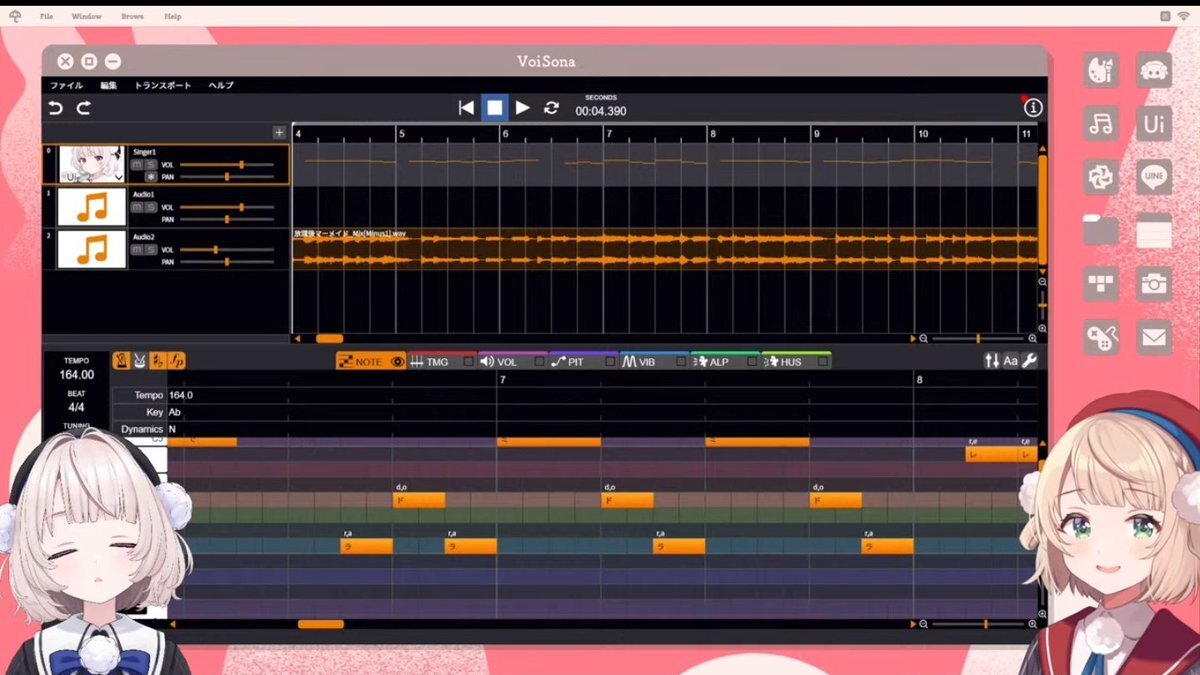1200x675 pixels.
Task: Expand the Singer1 voice selection chevron
Action: tap(119, 176)
